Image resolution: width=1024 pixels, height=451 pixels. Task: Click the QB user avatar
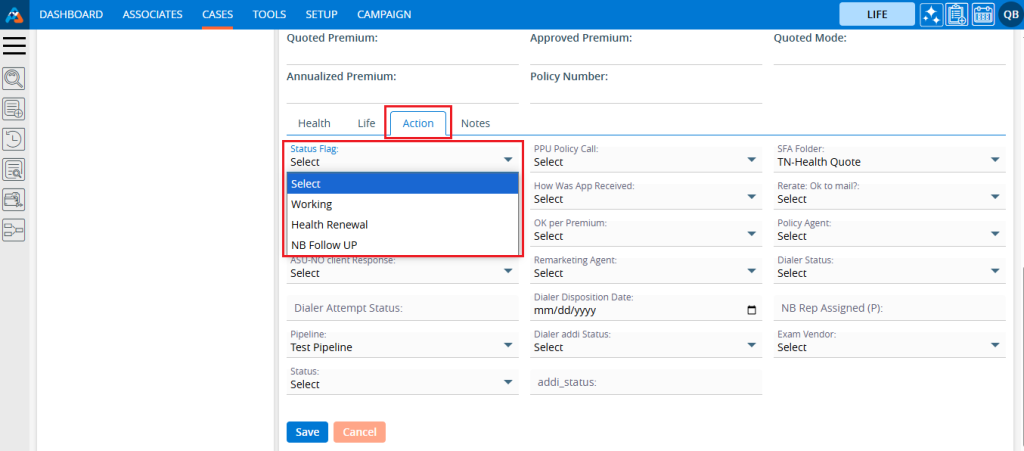(1008, 15)
